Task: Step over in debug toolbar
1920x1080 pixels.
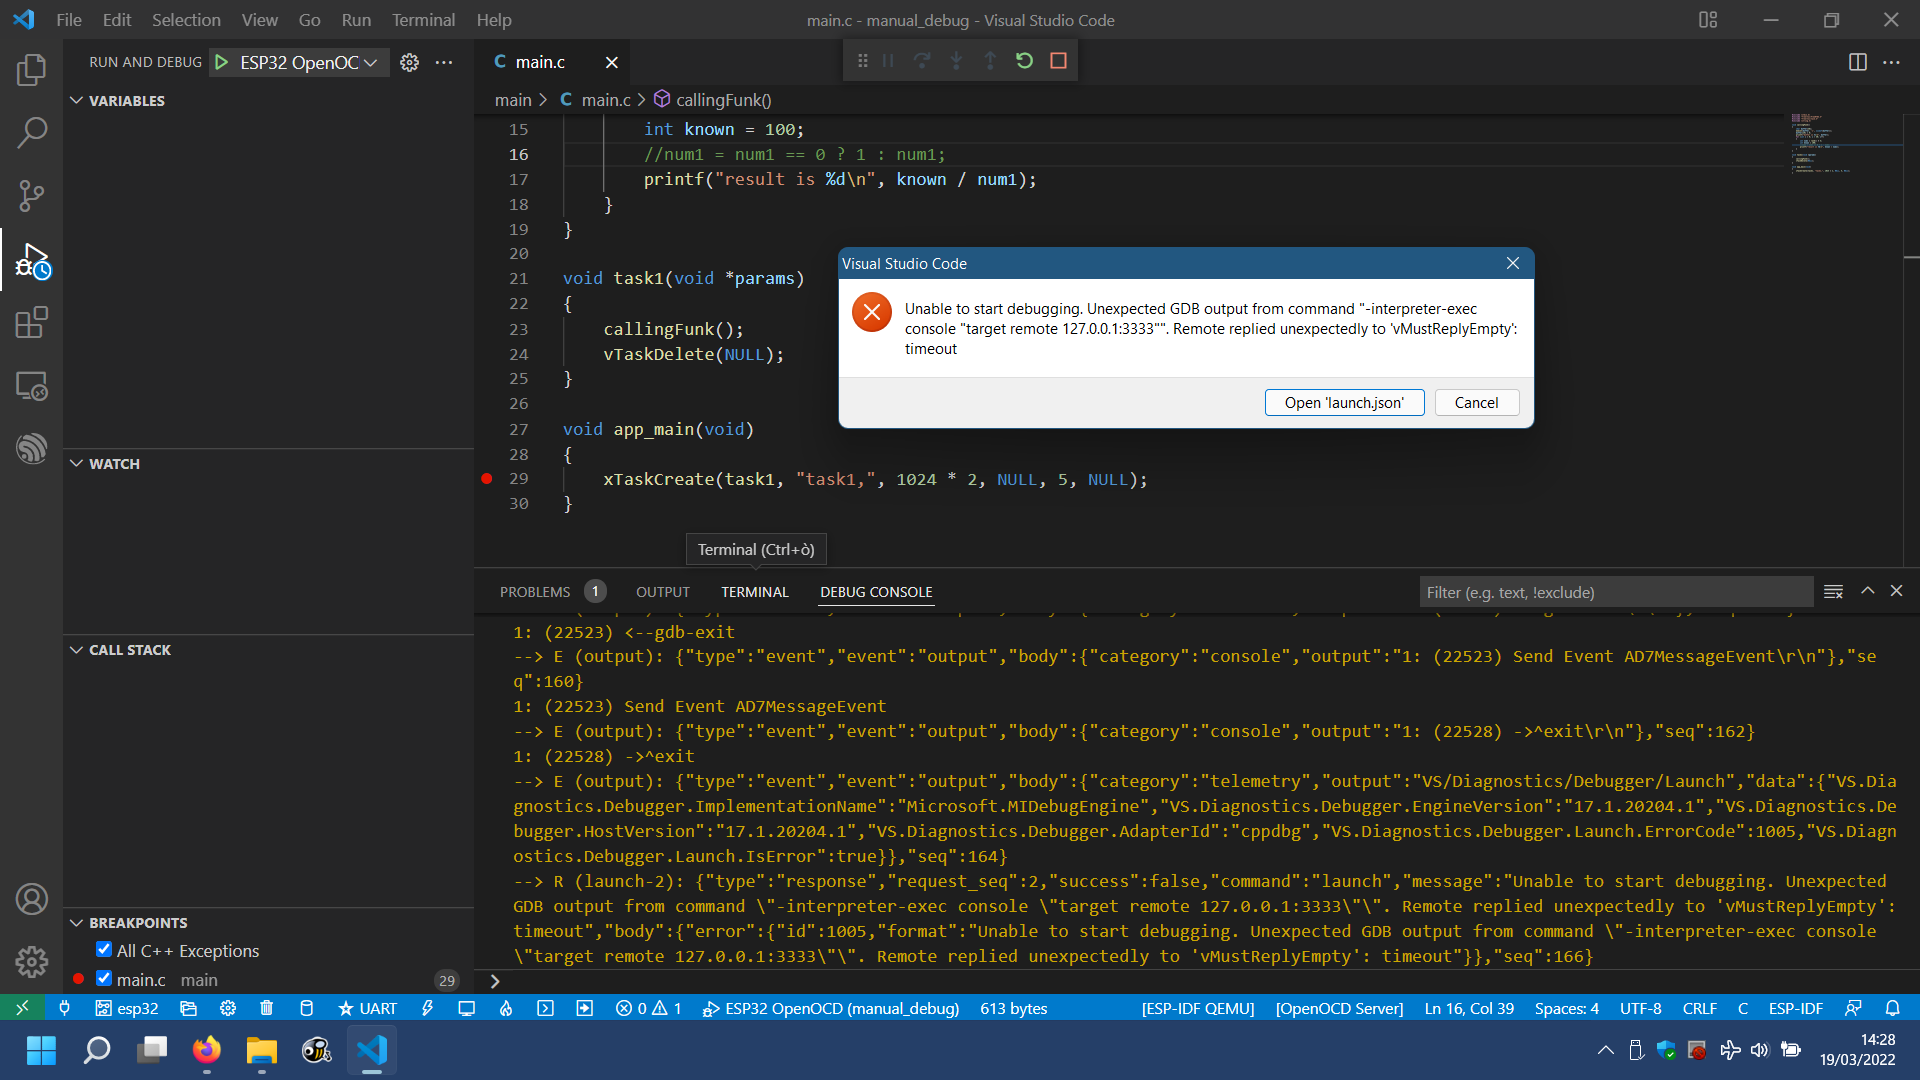Action: pos(922,61)
